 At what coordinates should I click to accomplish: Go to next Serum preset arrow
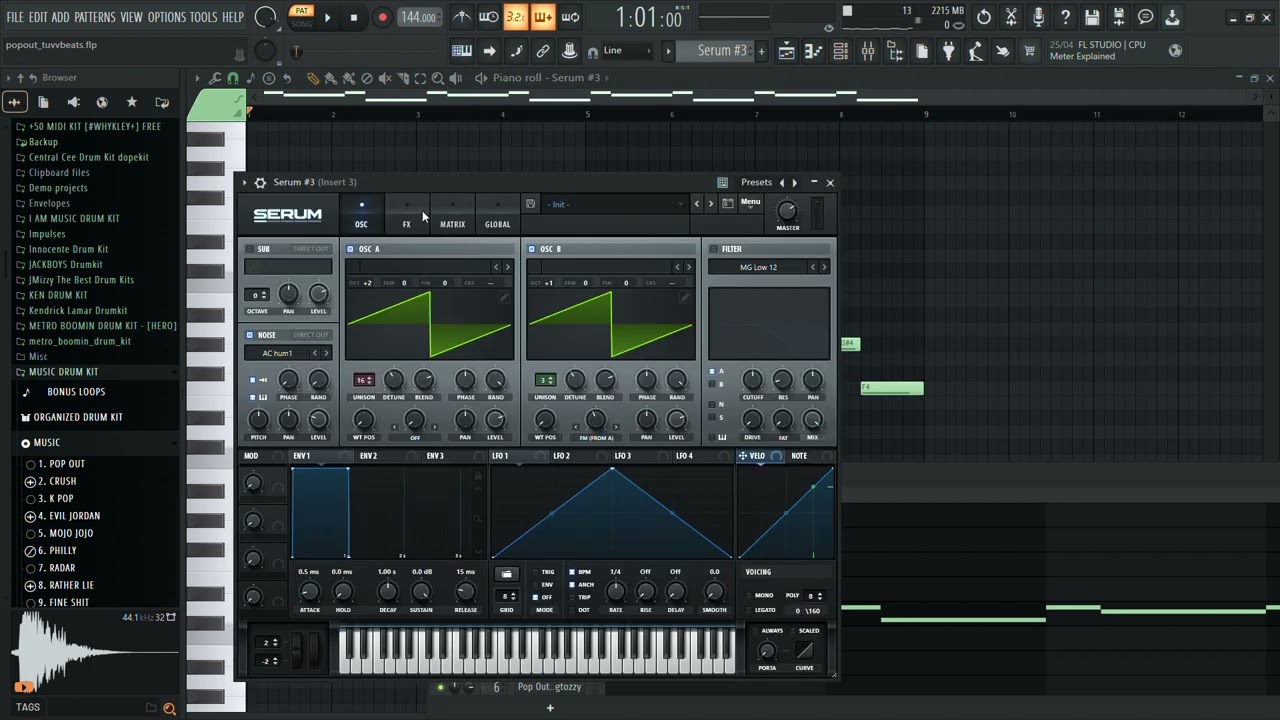click(x=711, y=204)
